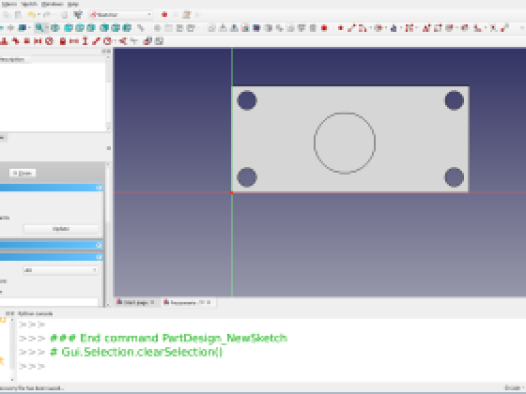Image resolution: width=526 pixels, height=394 pixels.
Task: Select the fit-all zoom view icon
Action: coord(40,28)
